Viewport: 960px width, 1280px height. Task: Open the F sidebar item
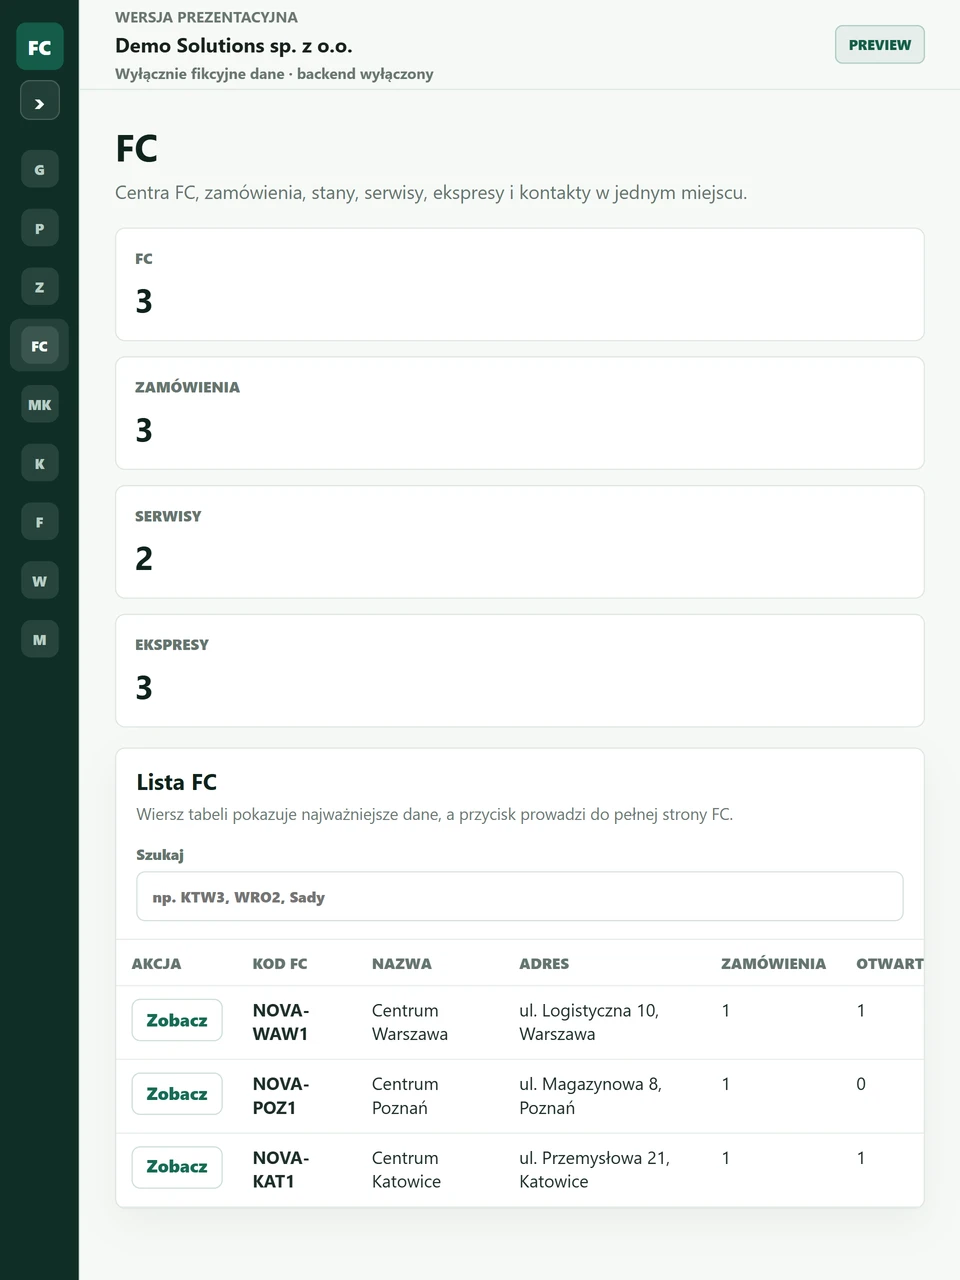point(39,522)
